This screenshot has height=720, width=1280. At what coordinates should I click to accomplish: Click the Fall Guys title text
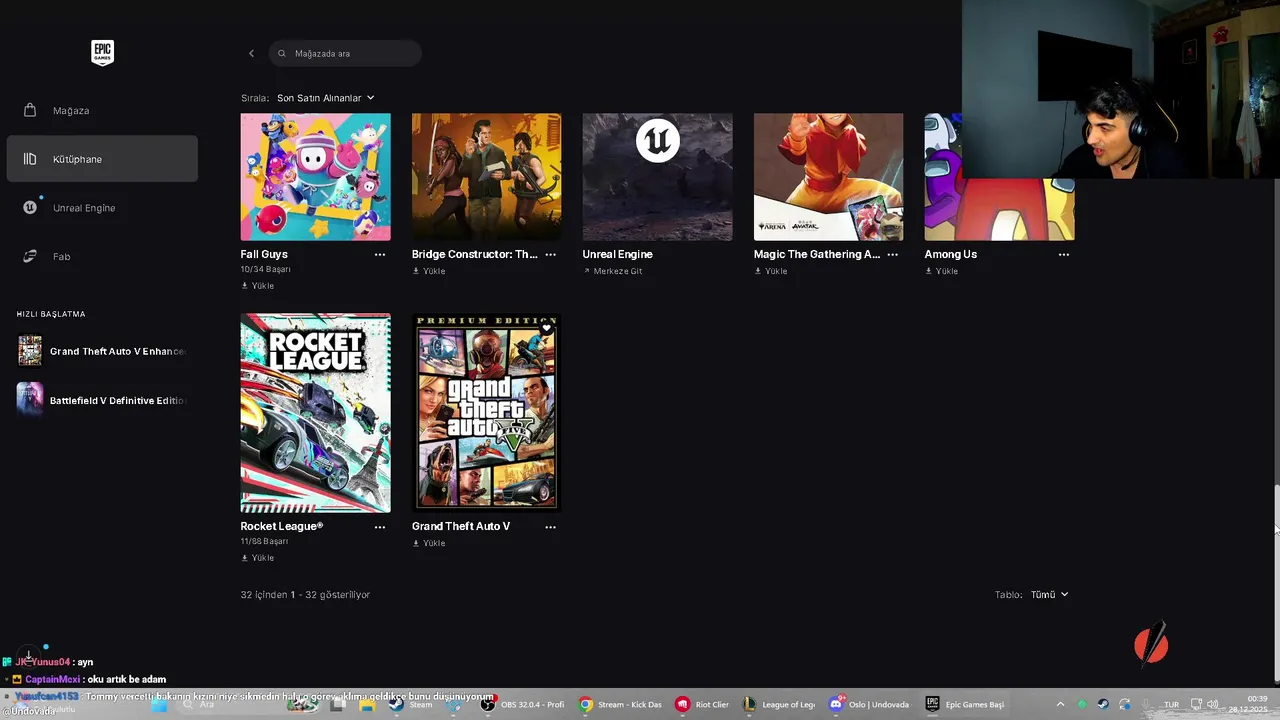tap(264, 254)
